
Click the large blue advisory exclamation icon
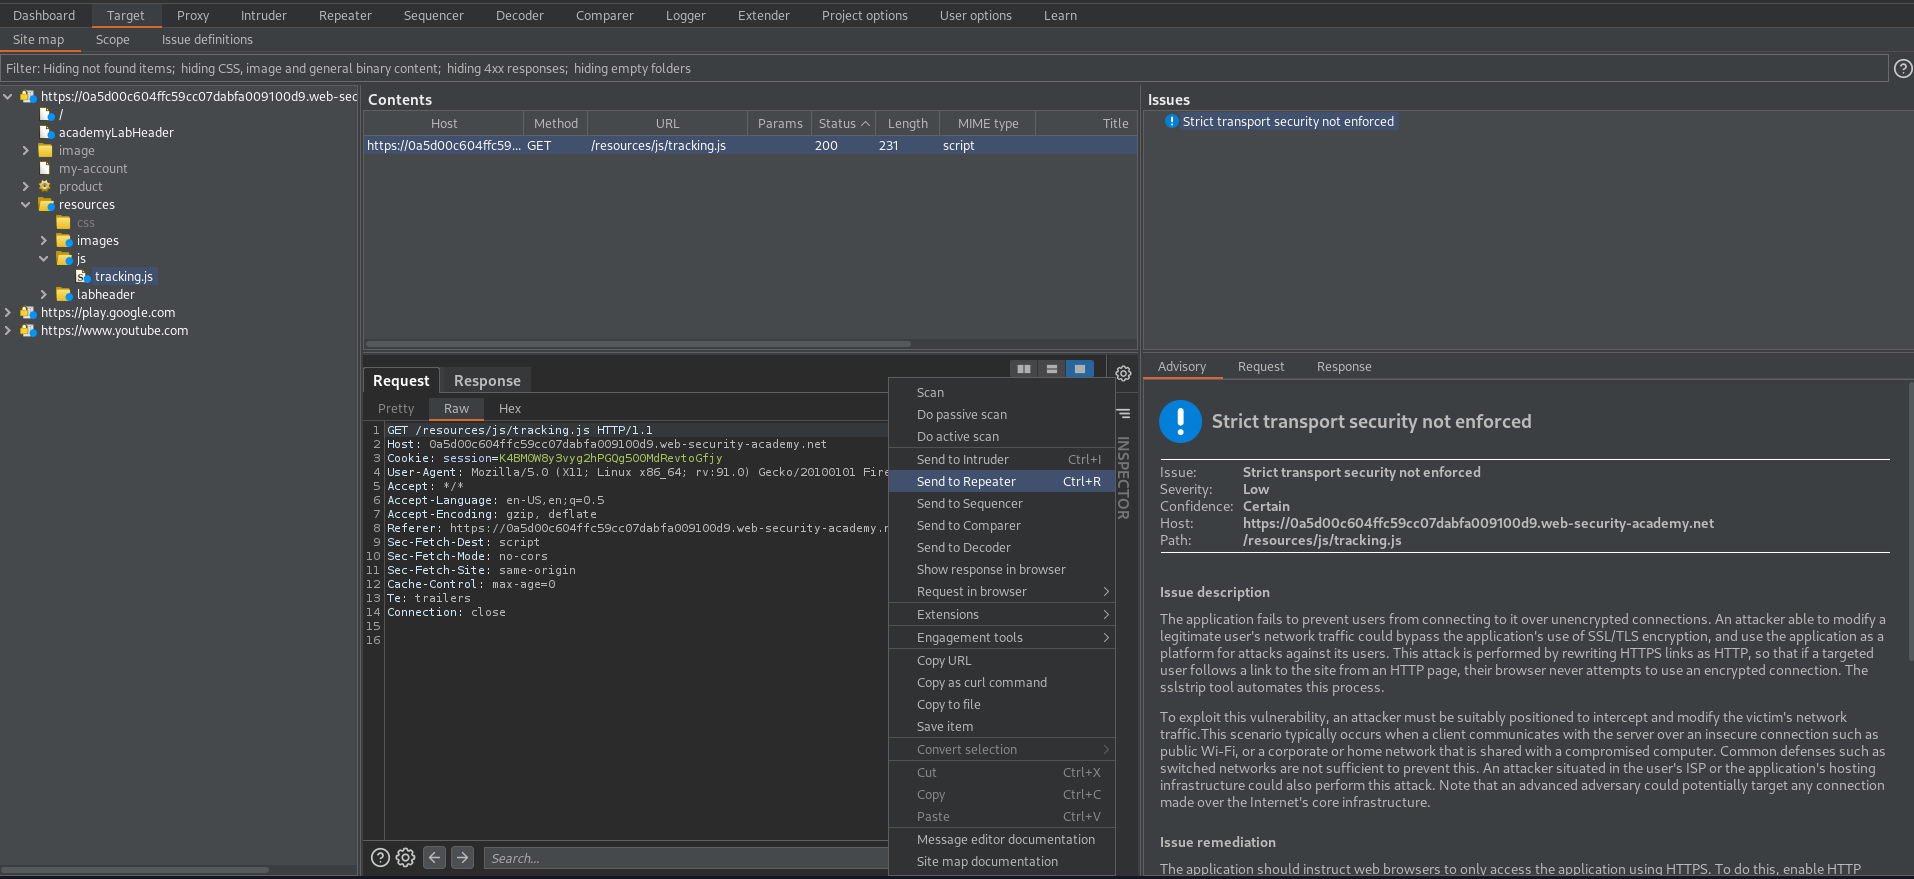coord(1180,421)
